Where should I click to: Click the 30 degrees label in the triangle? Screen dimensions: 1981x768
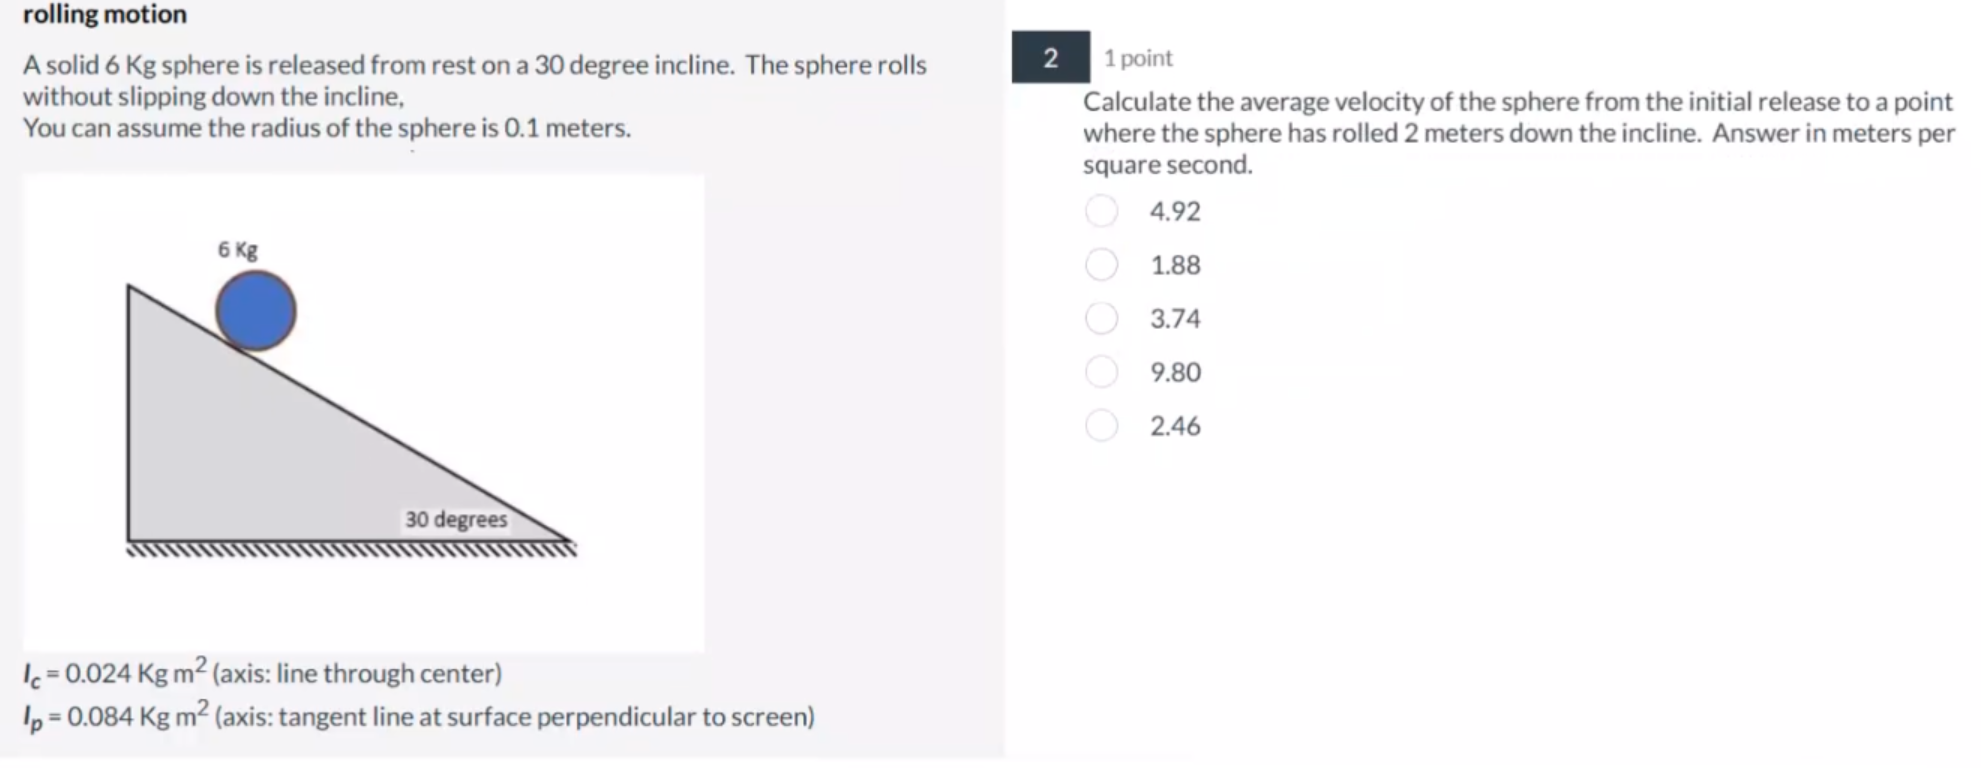456,519
